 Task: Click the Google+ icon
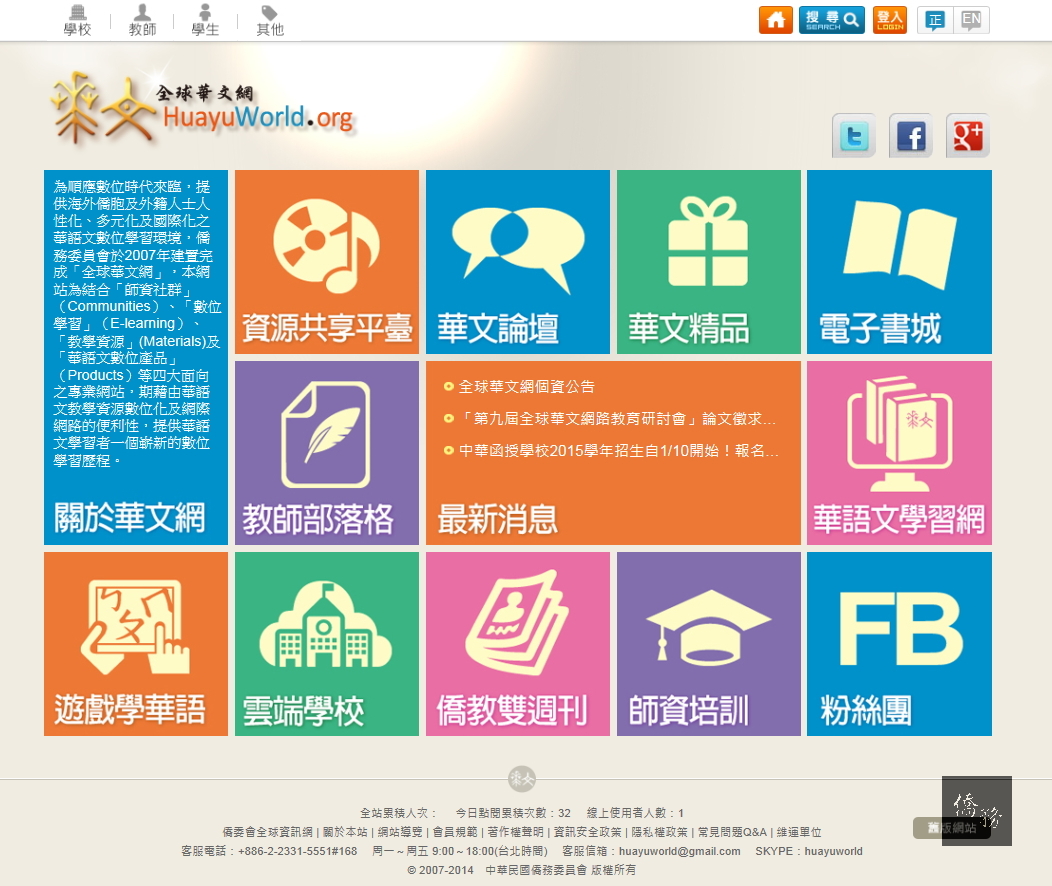click(x=966, y=136)
